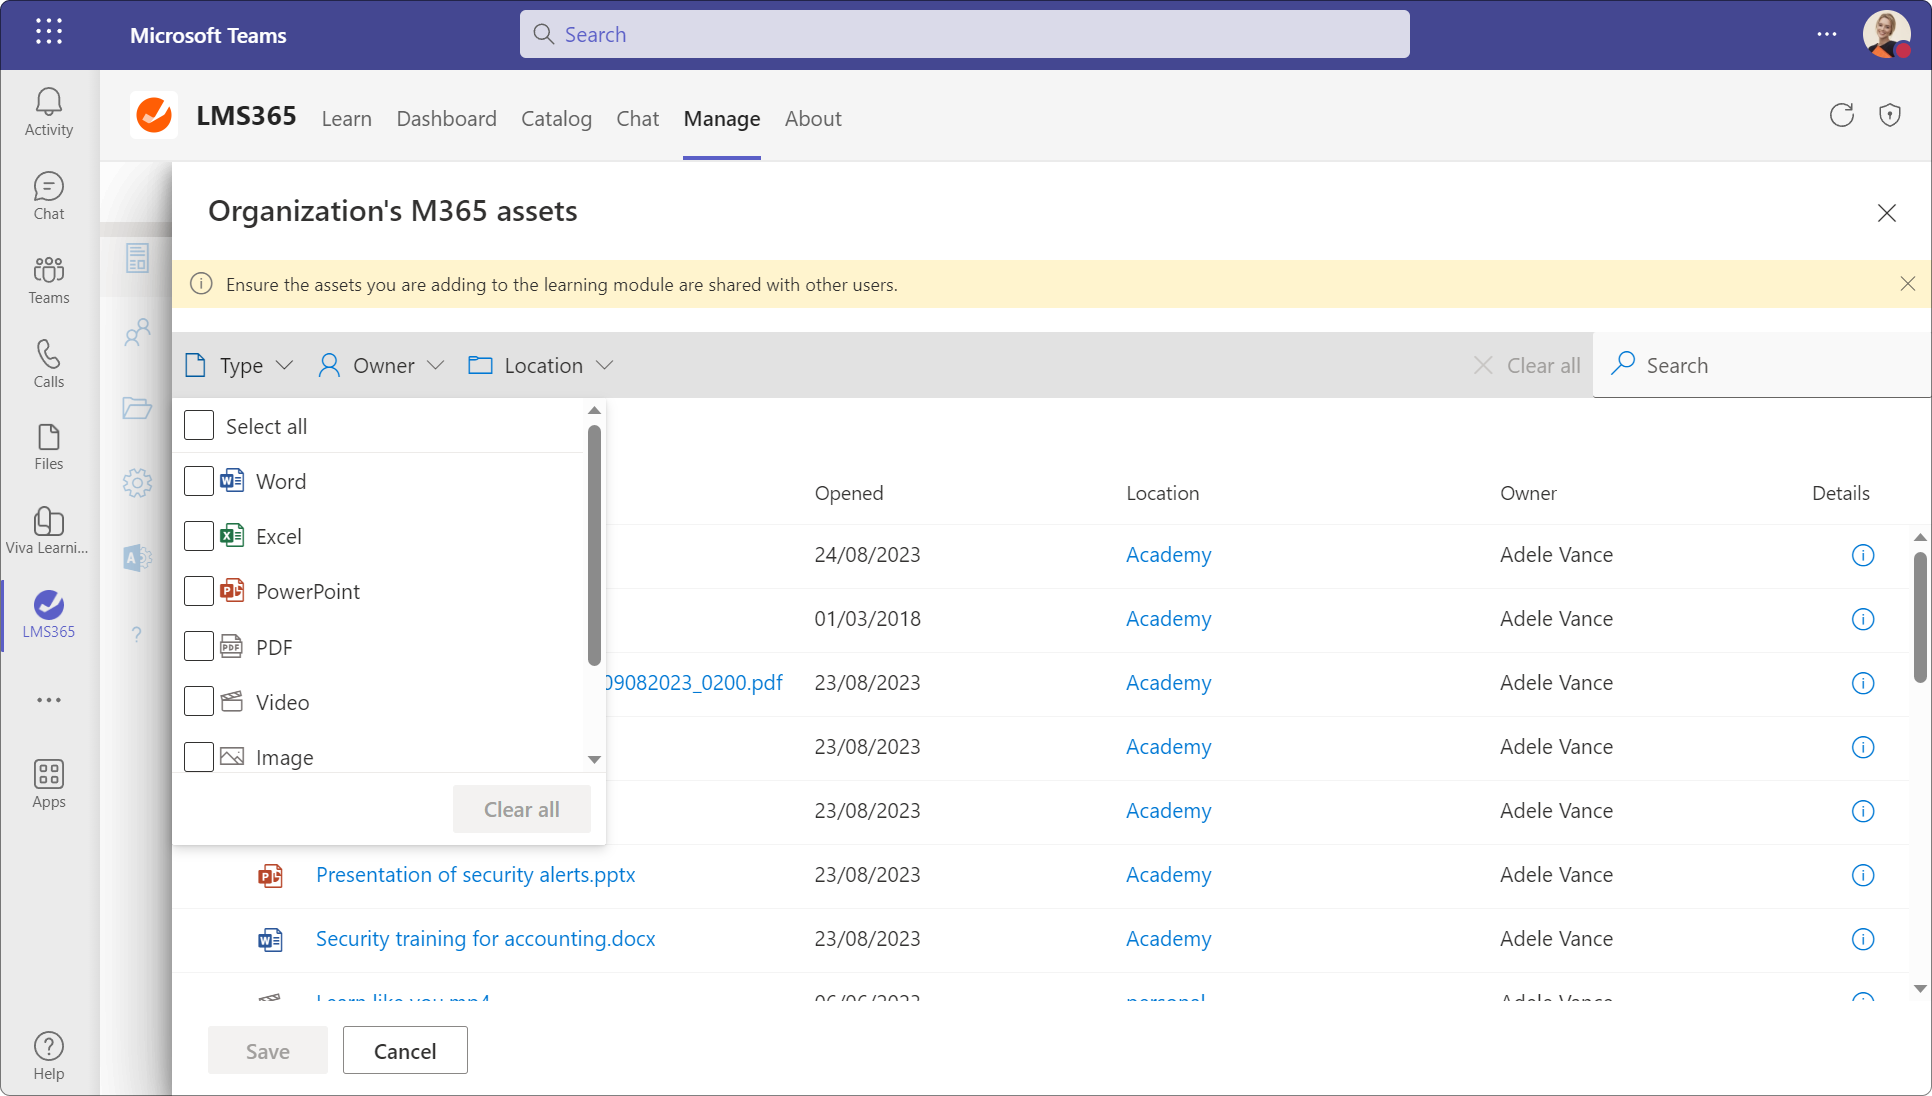Tick the PowerPoint type checkbox
Screen dimensions: 1932x1096
click(199, 591)
